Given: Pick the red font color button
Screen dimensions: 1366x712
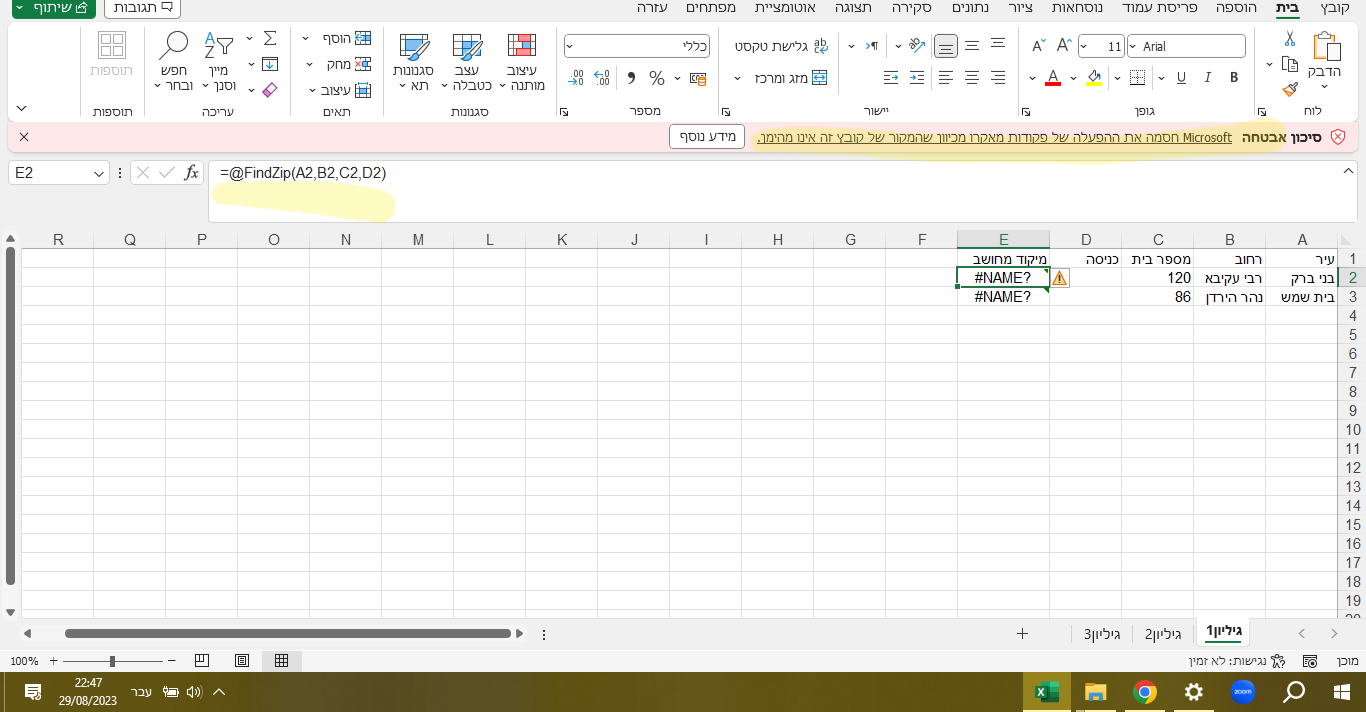Looking at the screenshot, I should pyautogui.click(x=1052, y=78).
